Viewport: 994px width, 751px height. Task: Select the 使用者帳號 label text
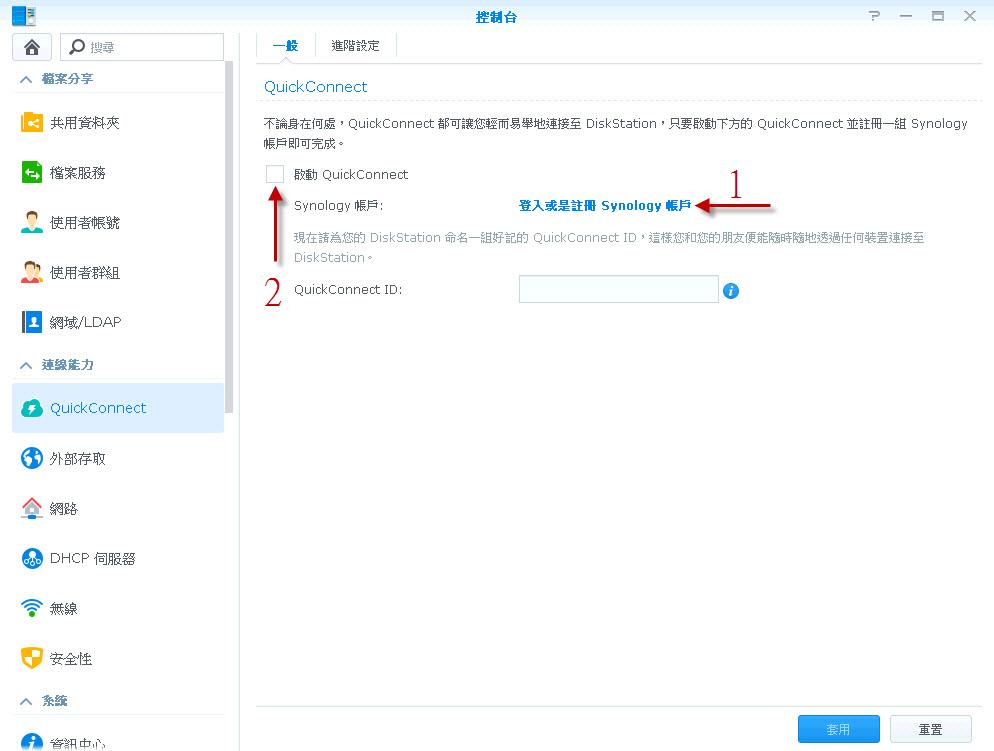tap(84, 222)
